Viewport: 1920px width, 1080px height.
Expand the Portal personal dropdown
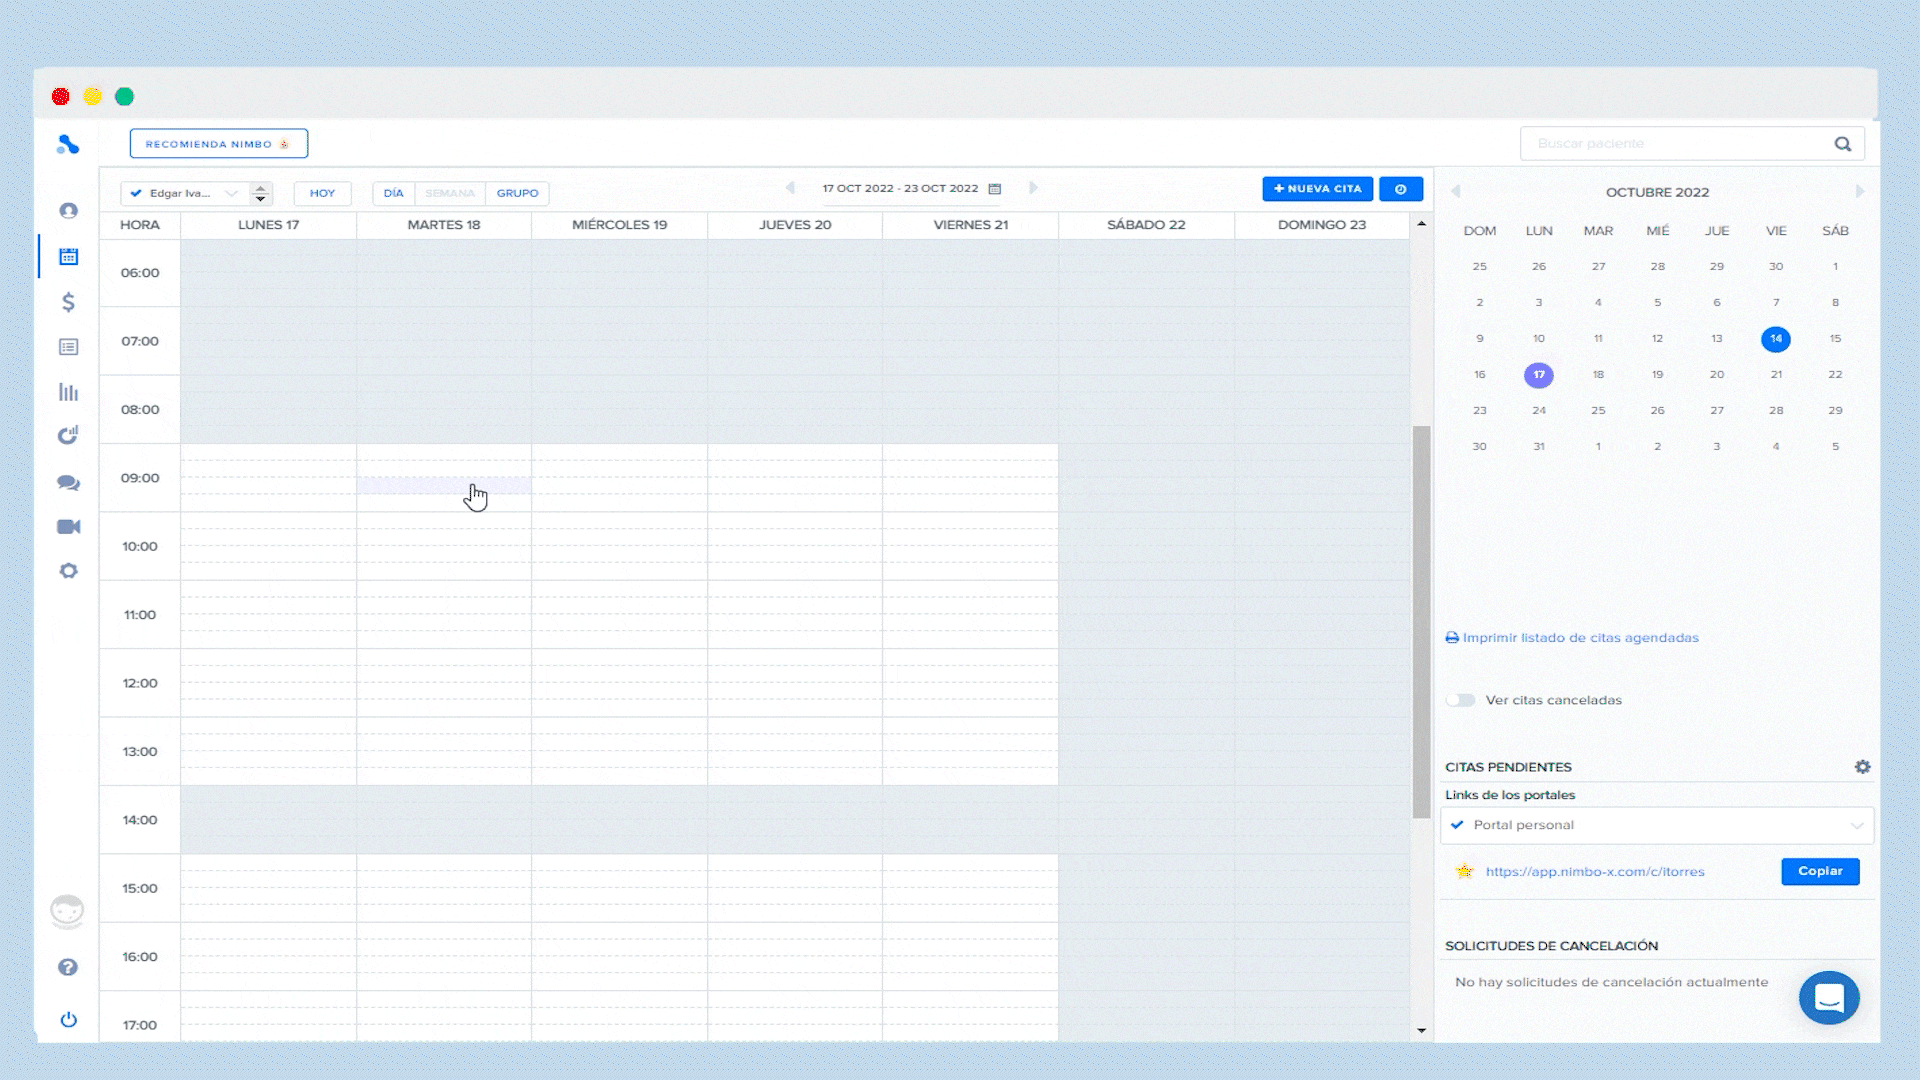coord(1657,825)
